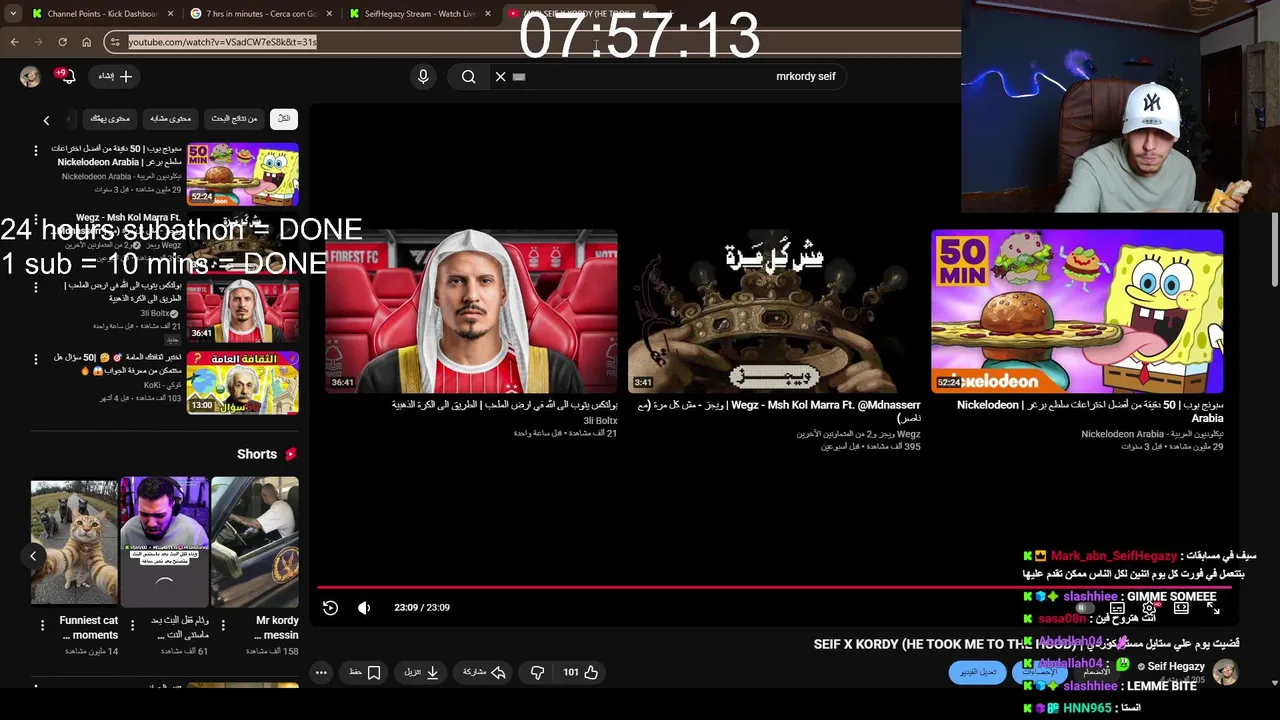Dislike the video

[537, 673]
